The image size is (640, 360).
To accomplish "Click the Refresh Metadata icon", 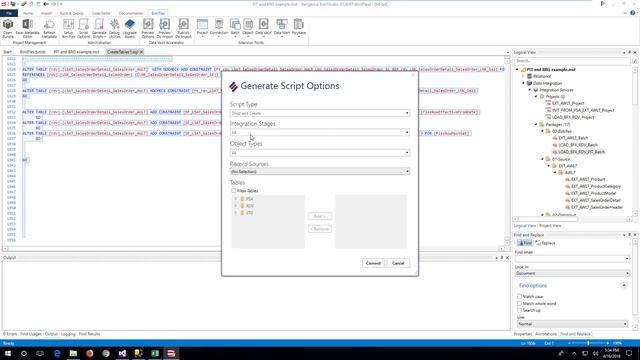I will [x=49, y=28].
